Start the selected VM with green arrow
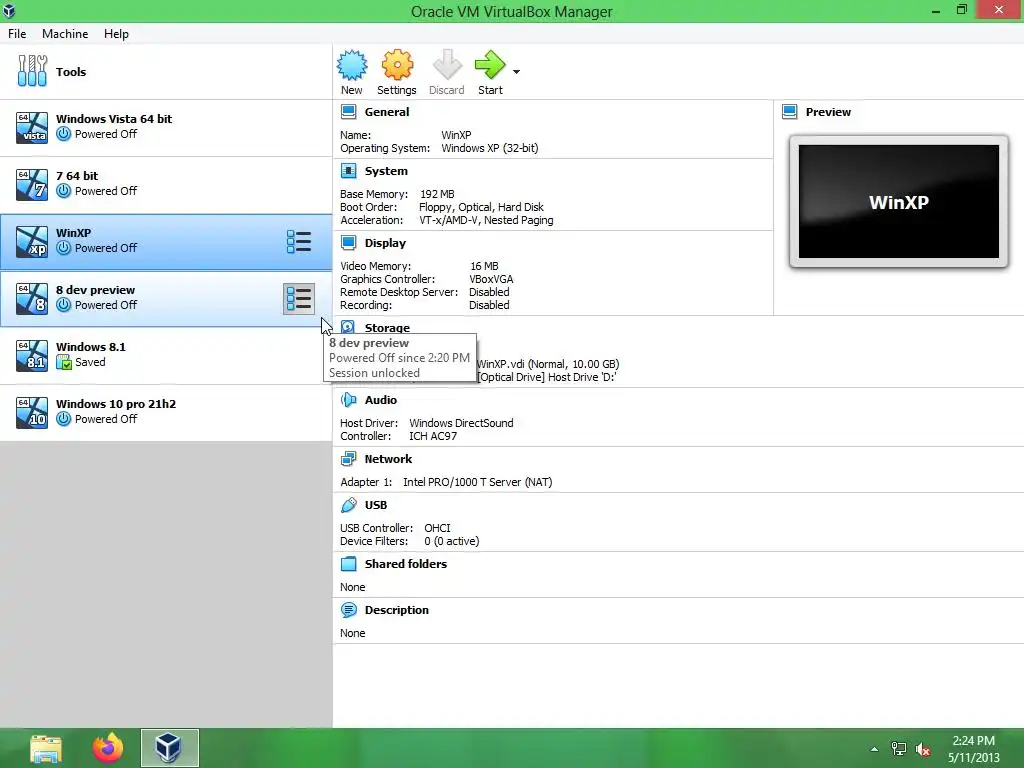 pos(490,65)
